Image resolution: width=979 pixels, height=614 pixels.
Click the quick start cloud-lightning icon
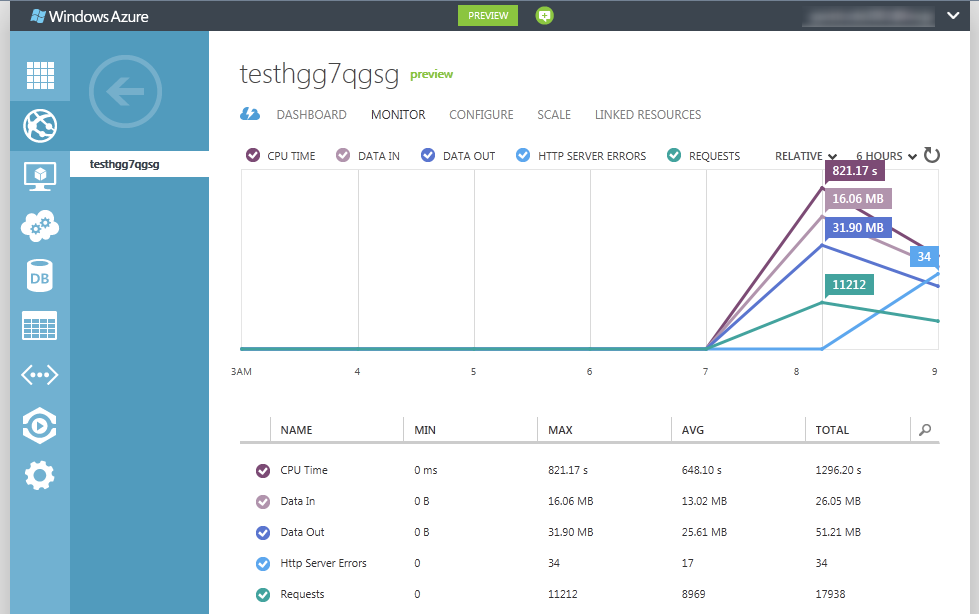point(250,114)
